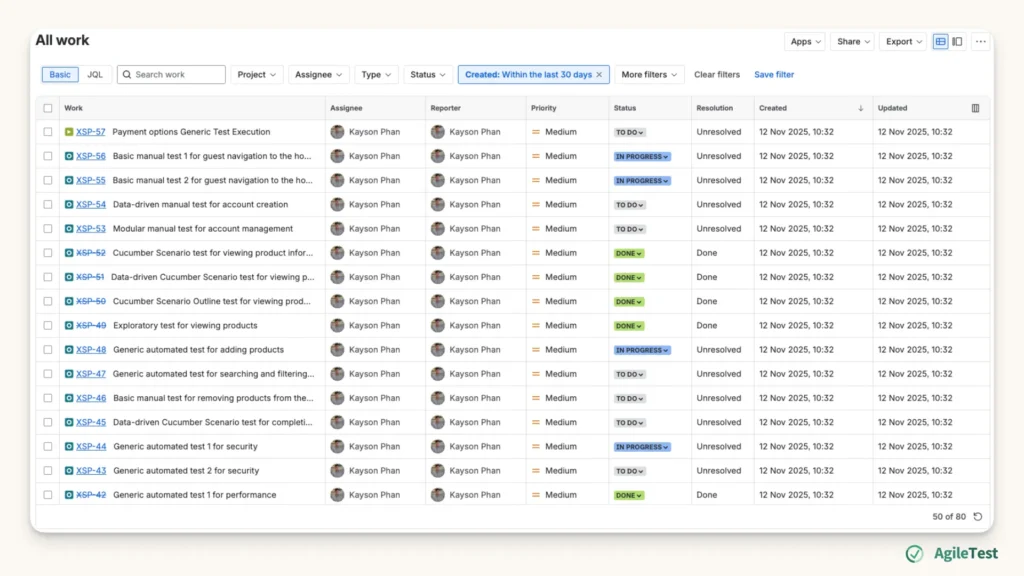Open the Assignee filter dropdown

319,75
